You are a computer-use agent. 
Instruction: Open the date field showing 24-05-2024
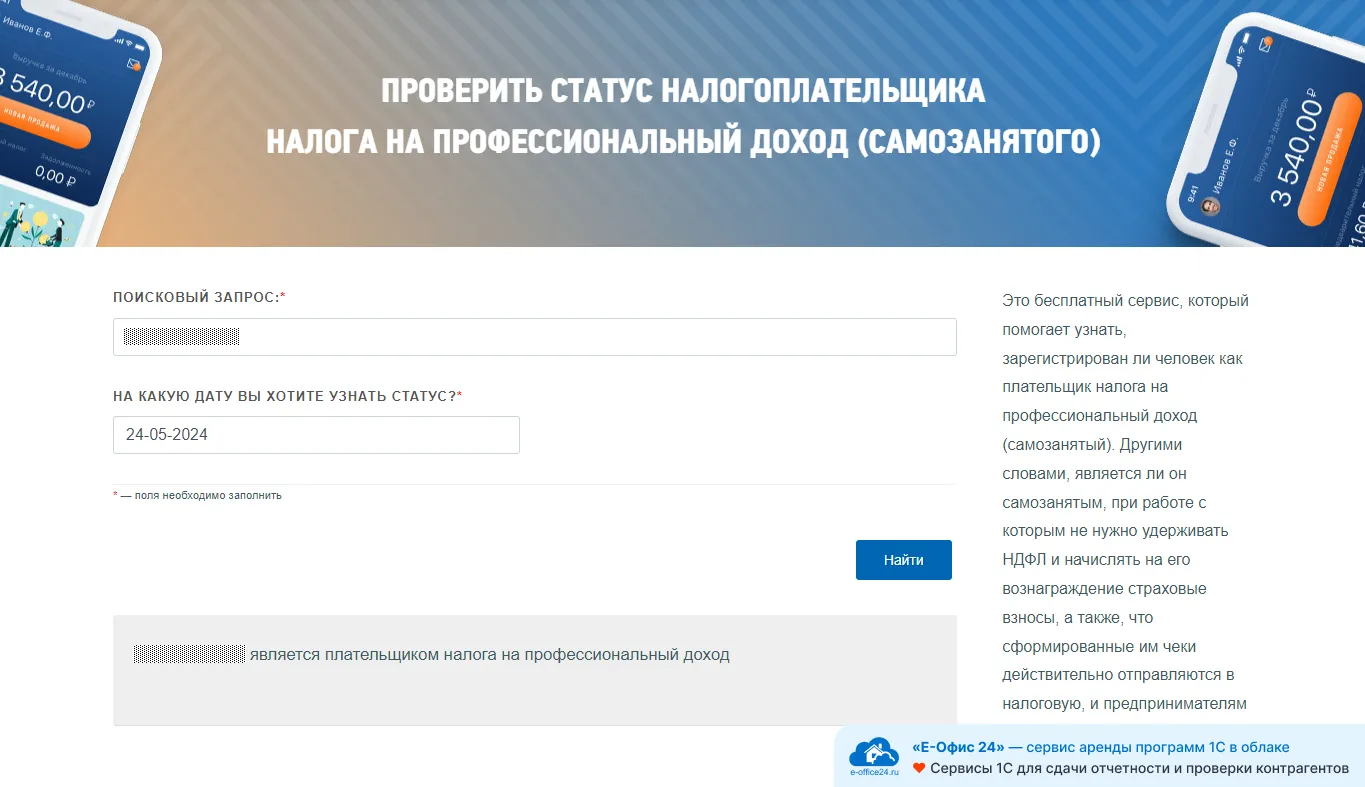(316, 435)
